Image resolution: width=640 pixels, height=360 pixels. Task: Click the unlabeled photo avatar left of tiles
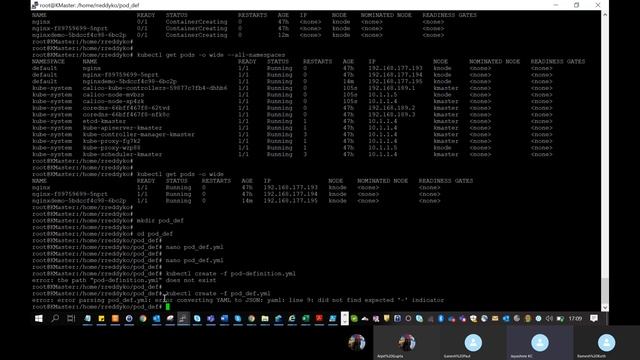click(356, 342)
